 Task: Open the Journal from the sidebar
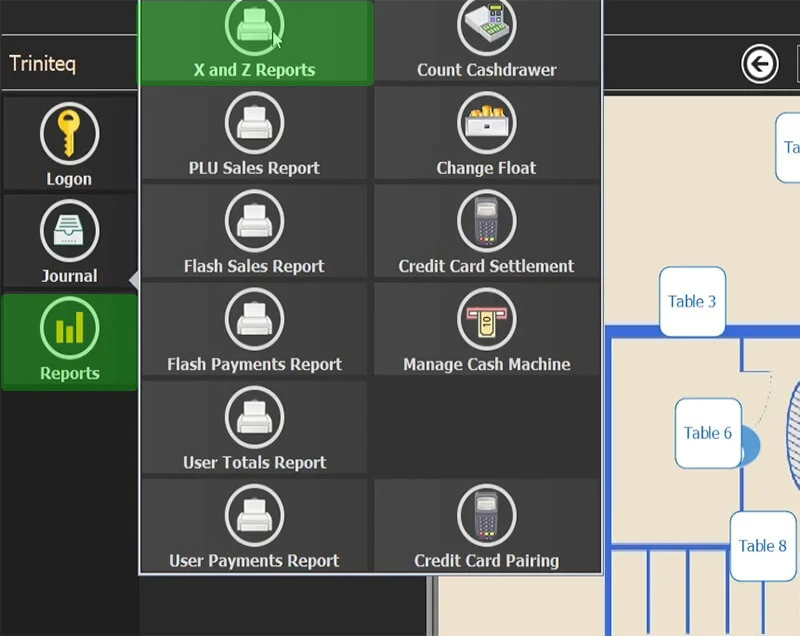[69, 241]
